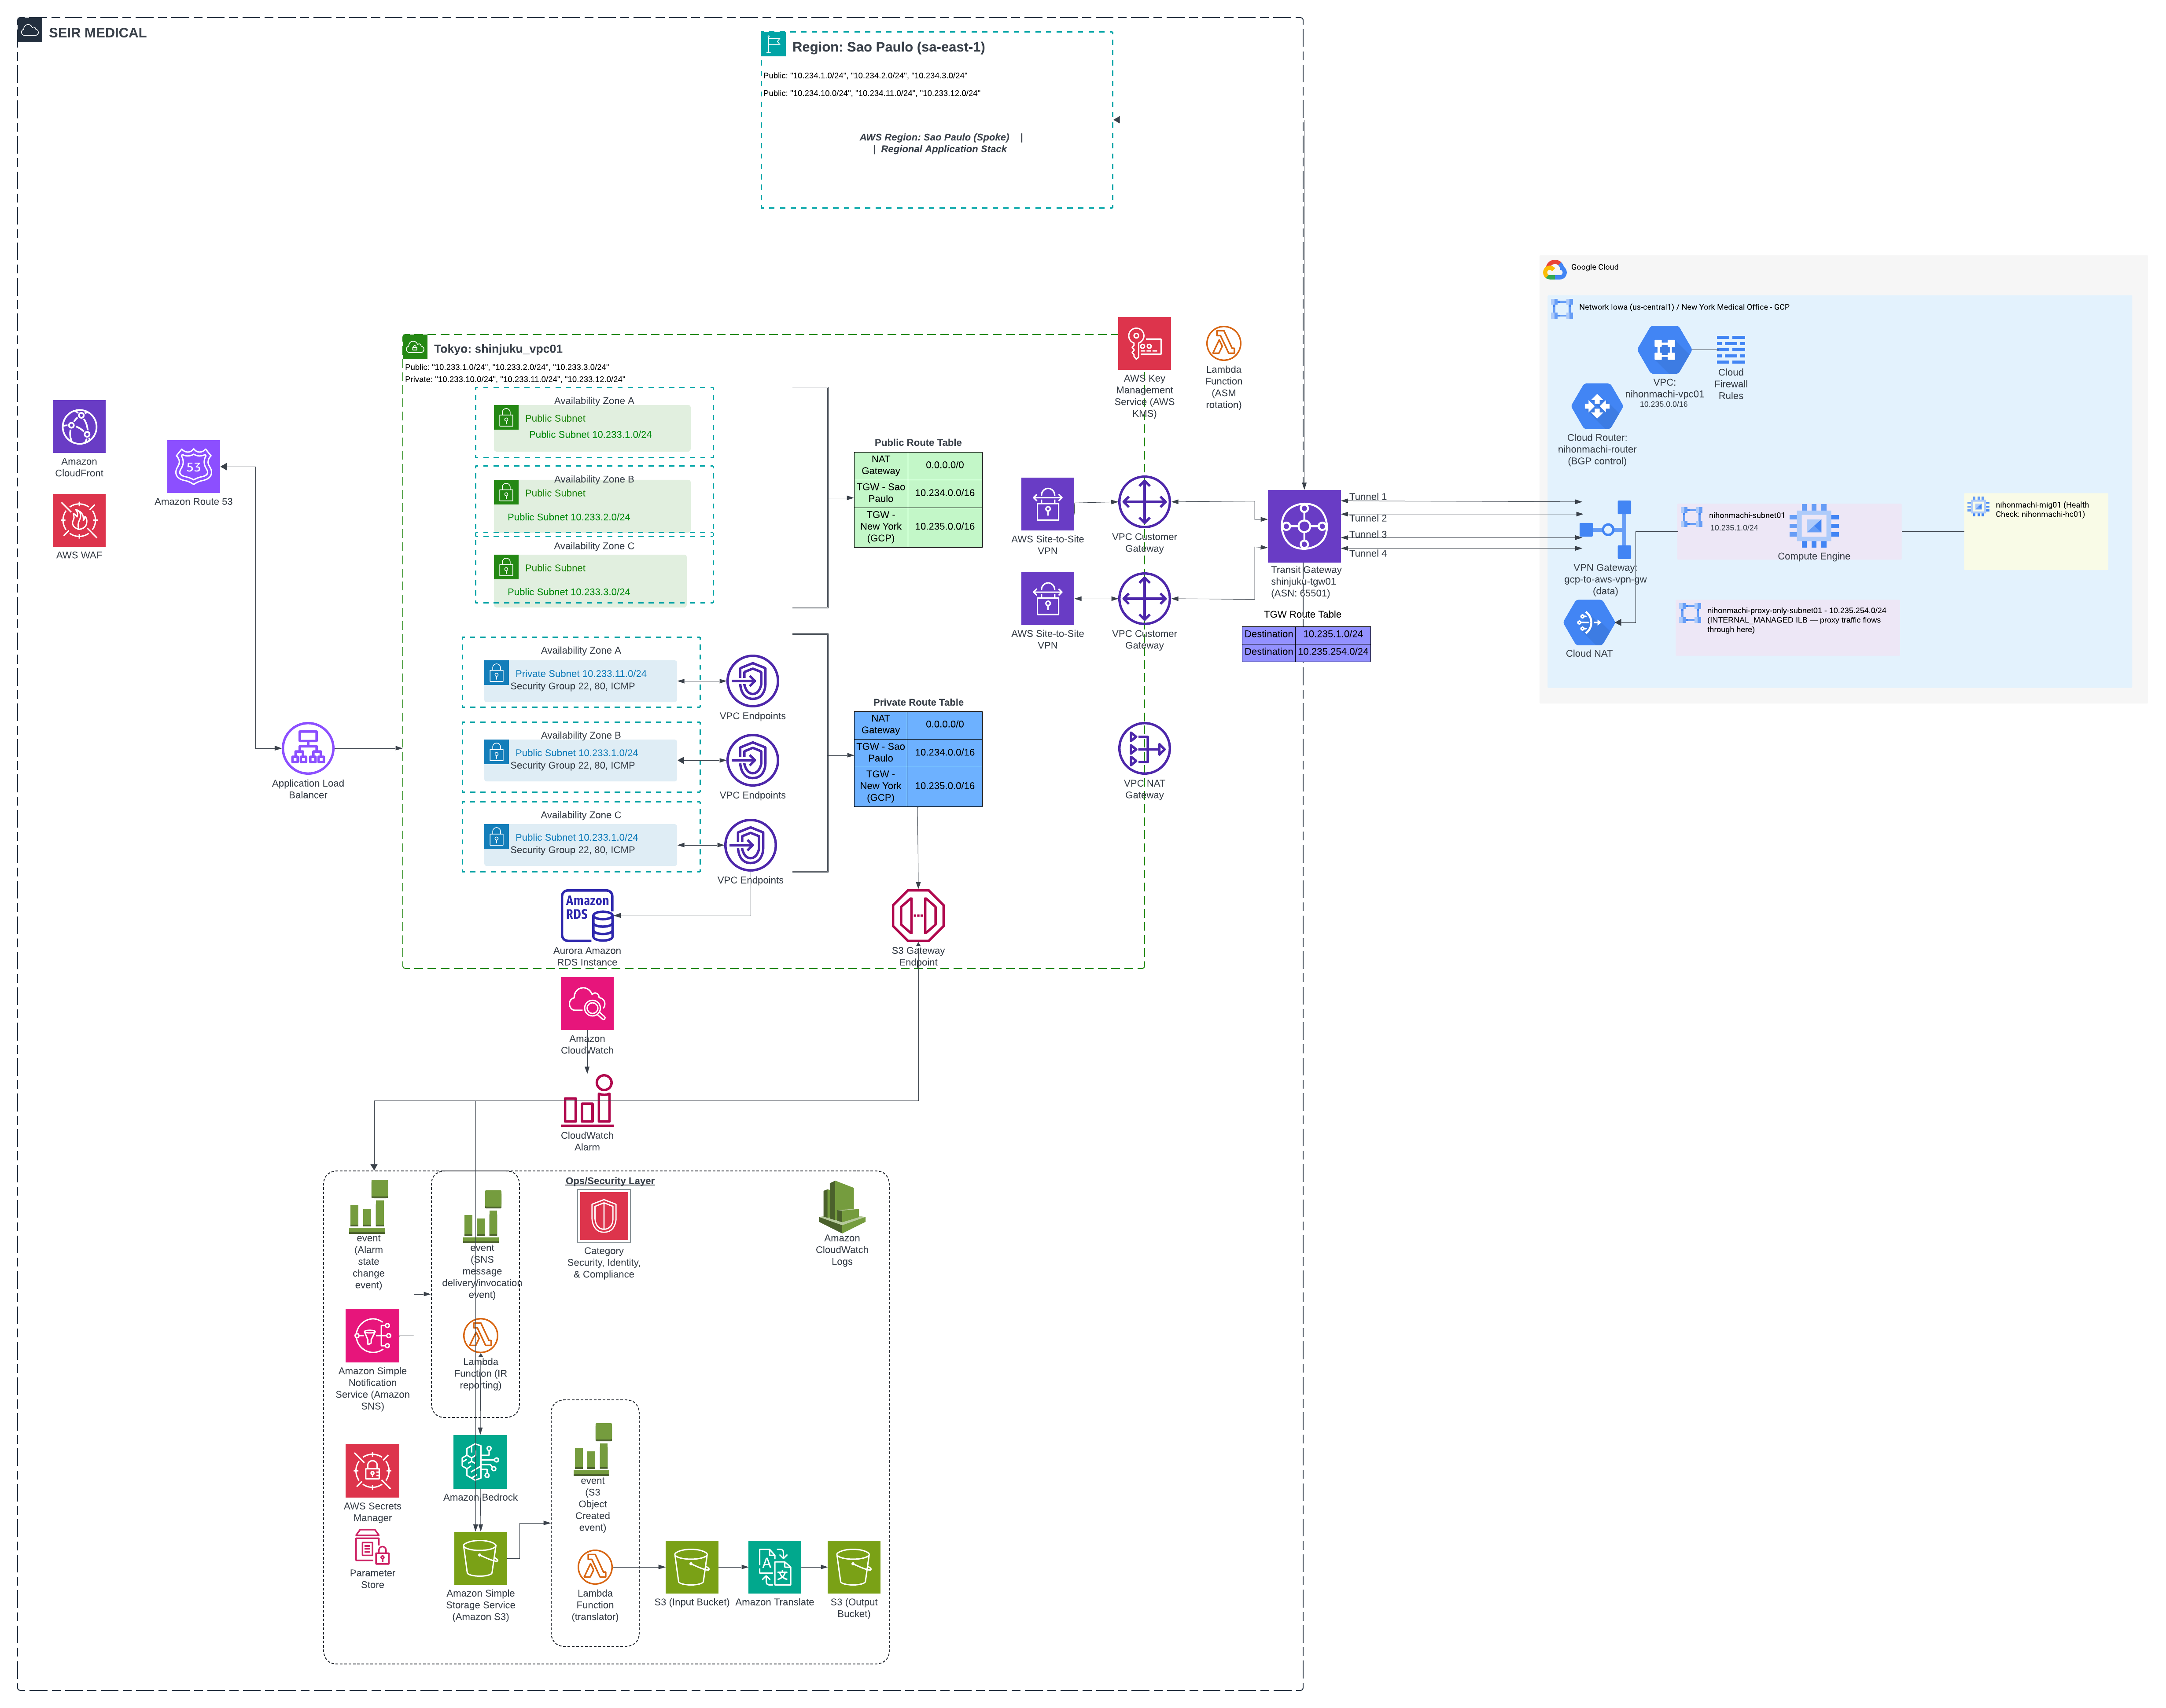
Task: Click the Private Route Table heading
Action: tap(918, 702)
